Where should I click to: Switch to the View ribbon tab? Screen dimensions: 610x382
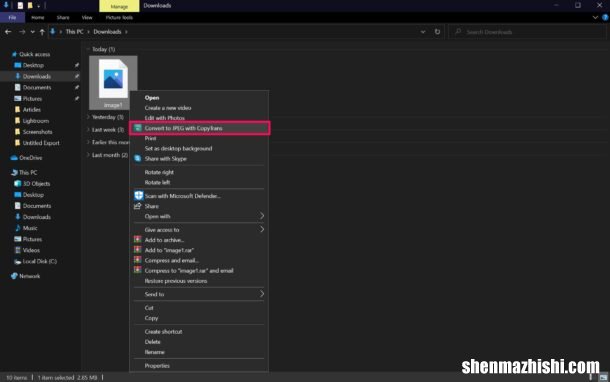[87, 18]
